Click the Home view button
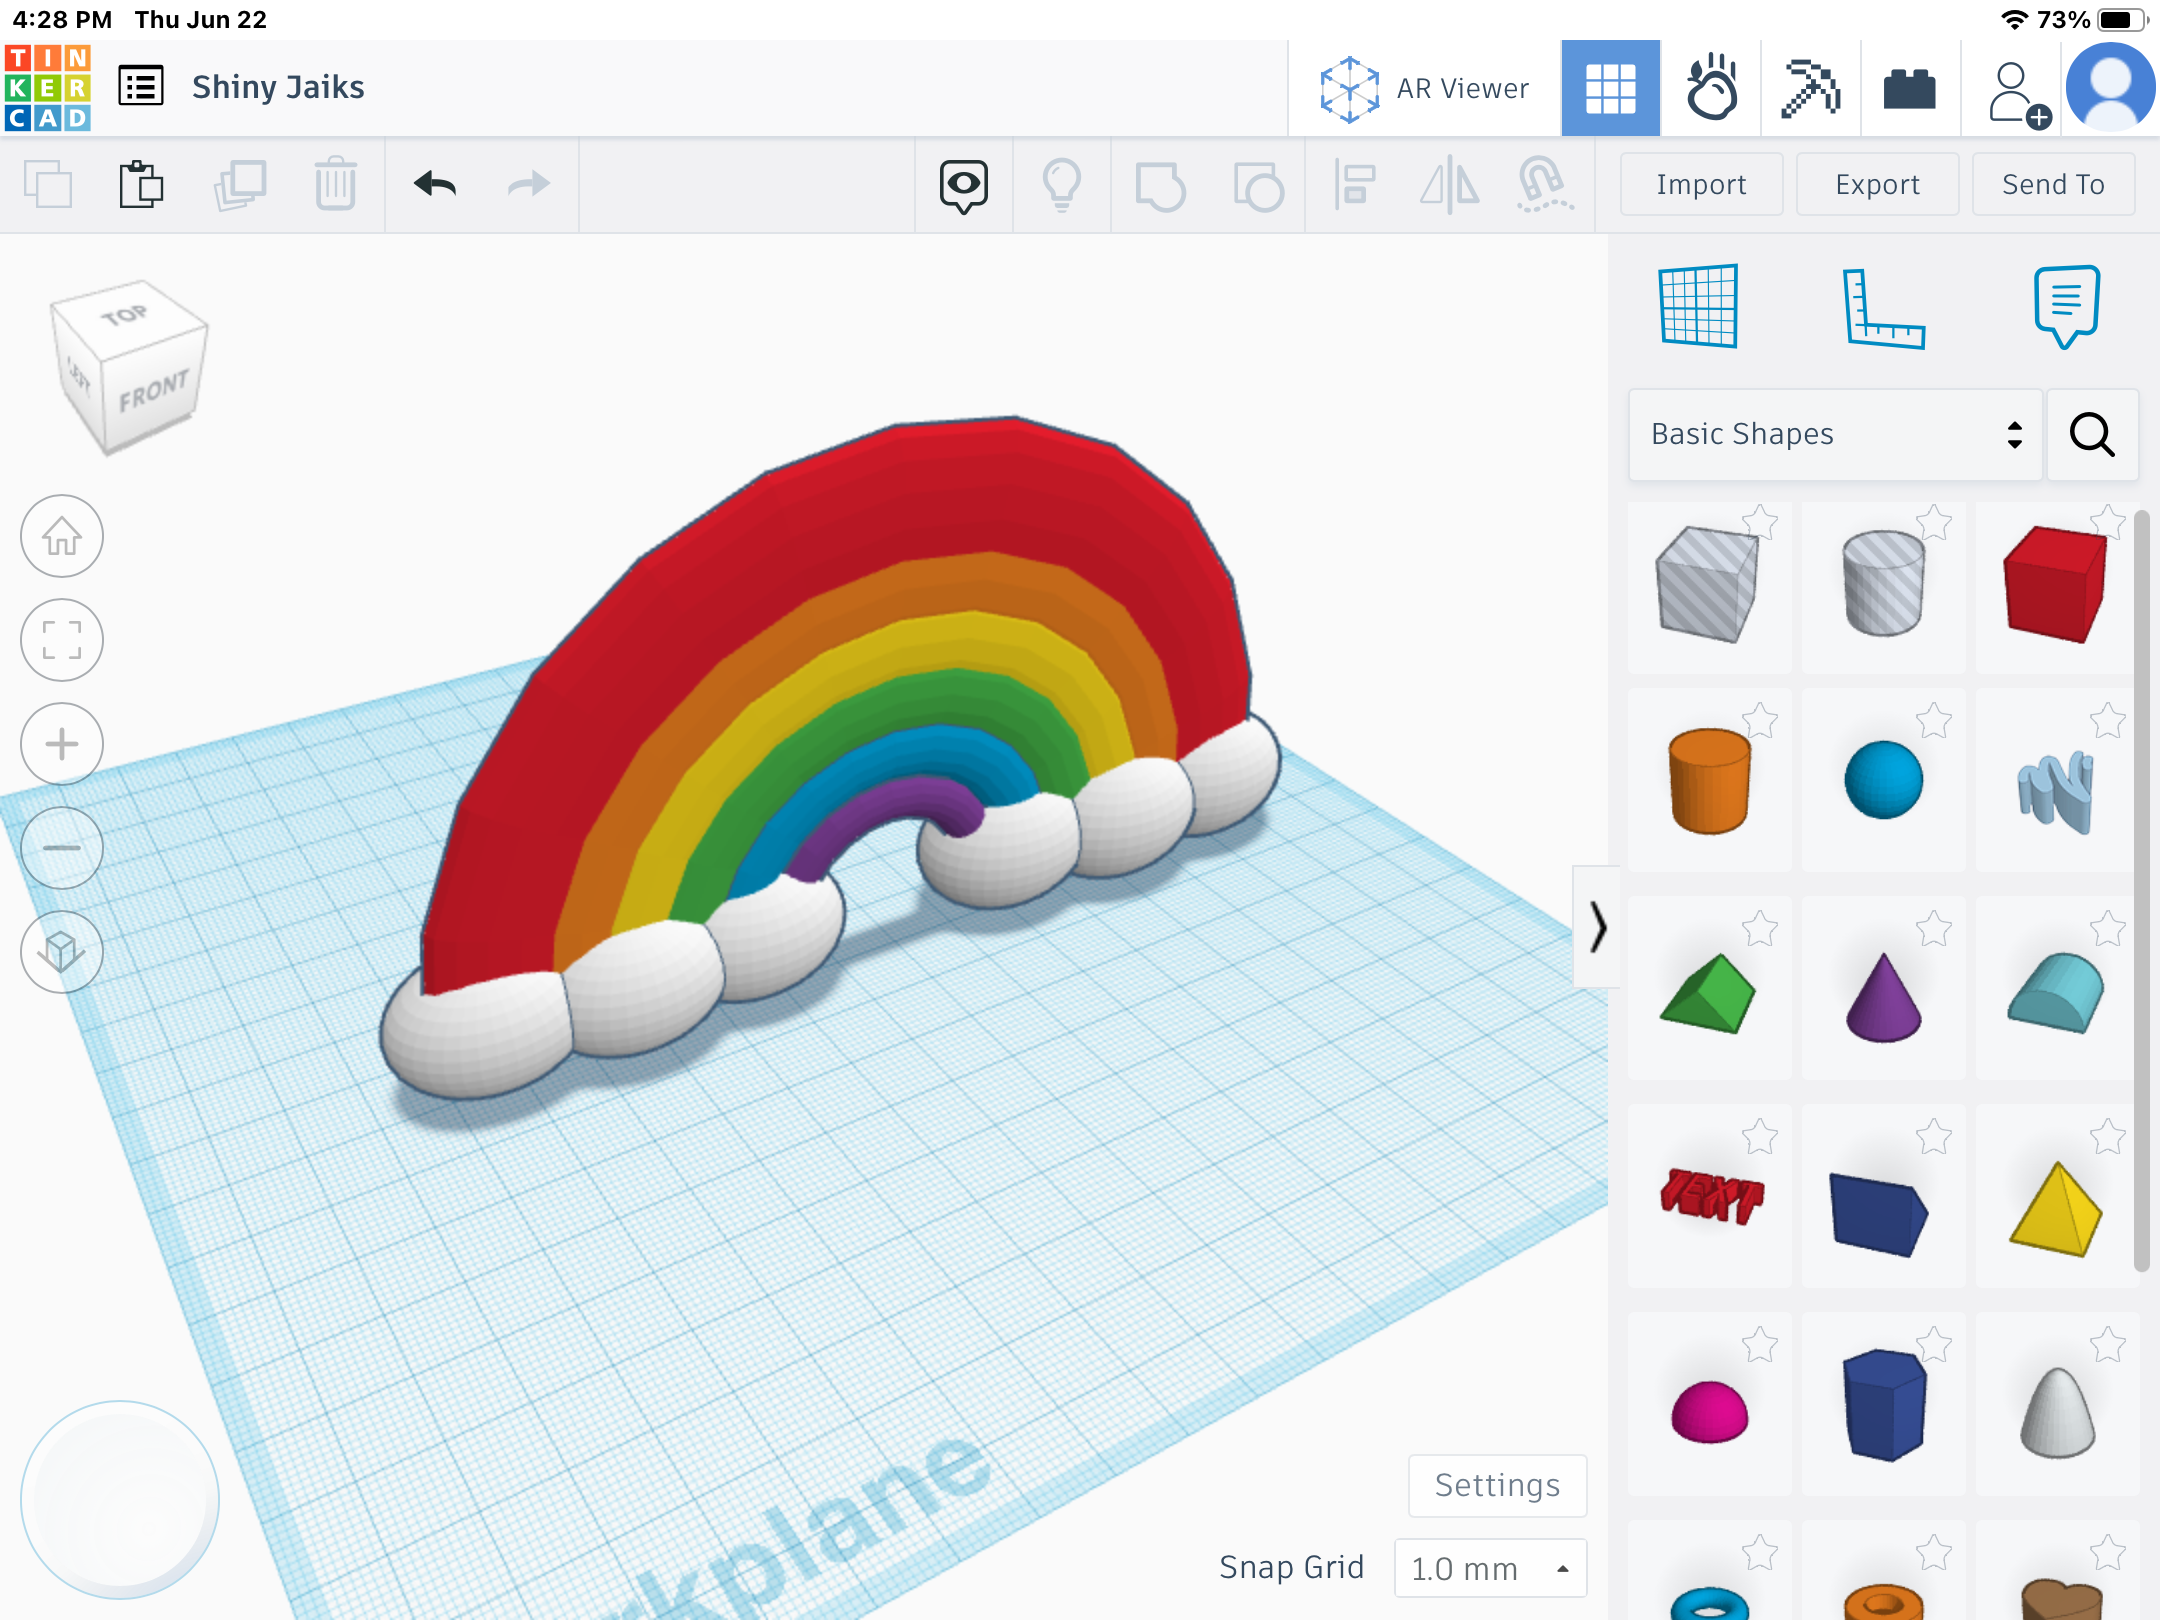 coord(62,536)
